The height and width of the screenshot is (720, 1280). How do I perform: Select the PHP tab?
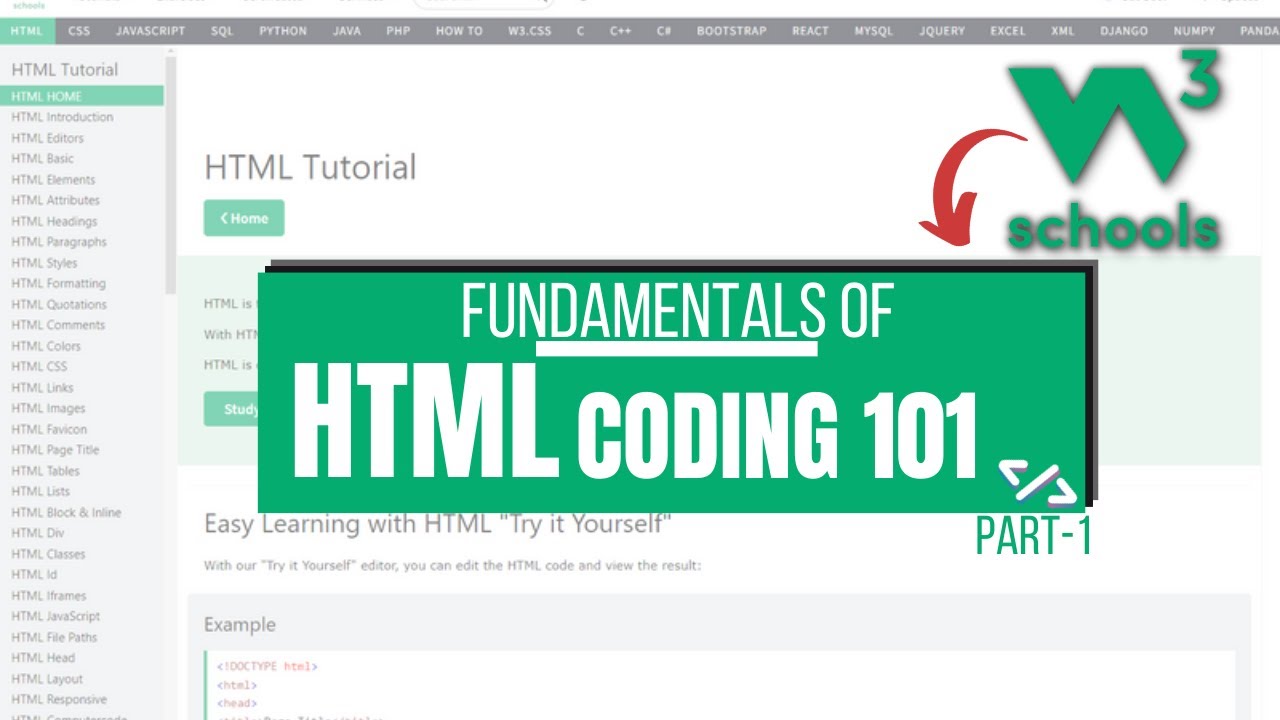(x=398, y=31)
